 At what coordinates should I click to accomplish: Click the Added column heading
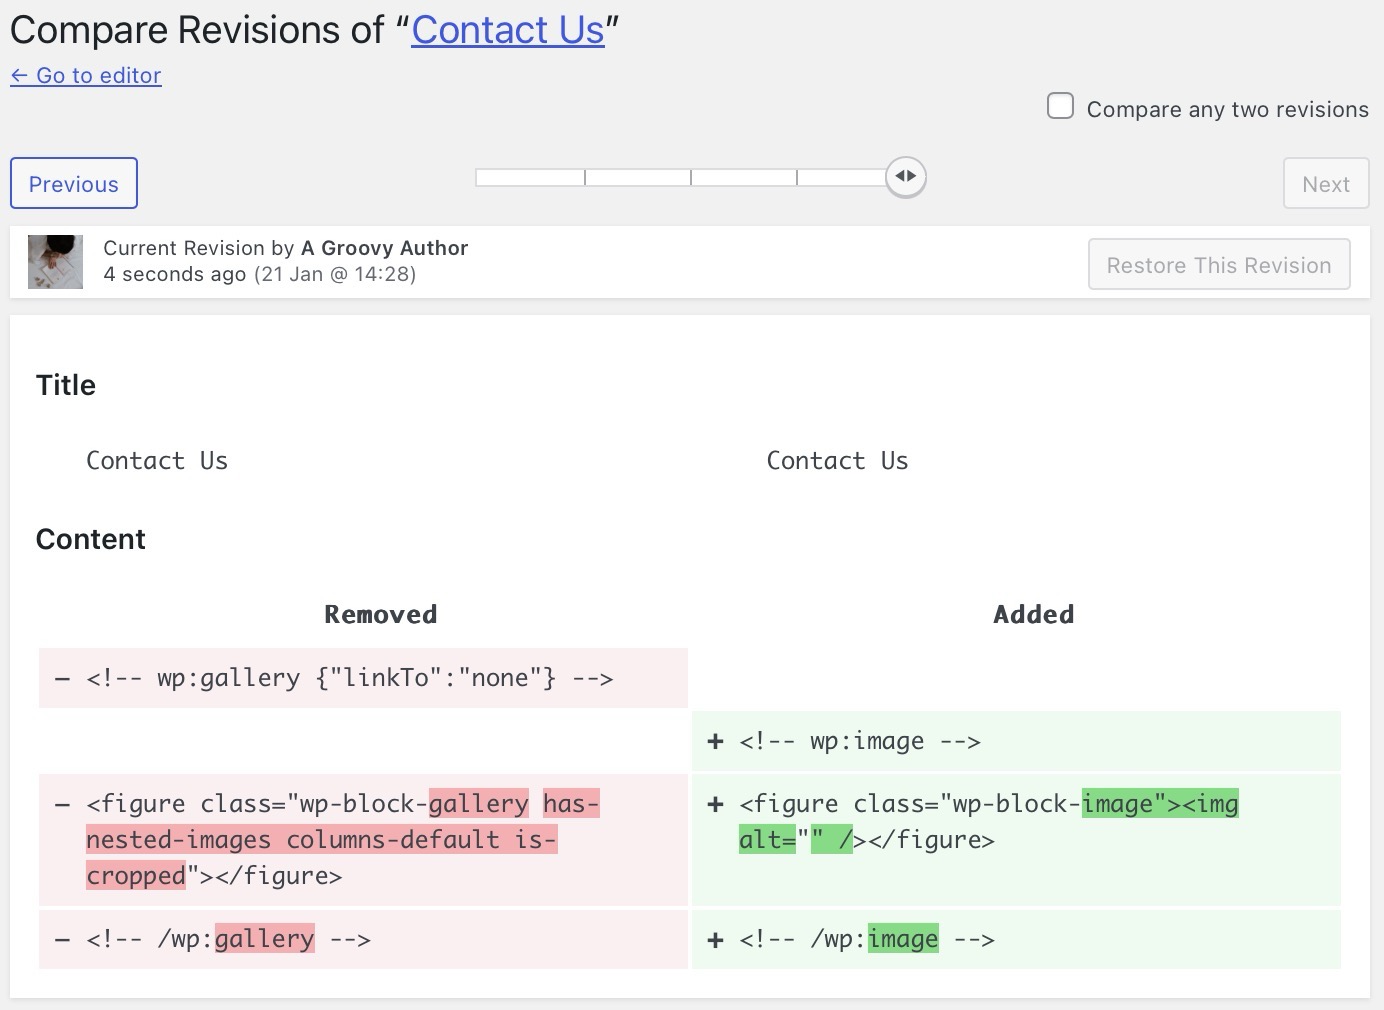(1033, 615)
